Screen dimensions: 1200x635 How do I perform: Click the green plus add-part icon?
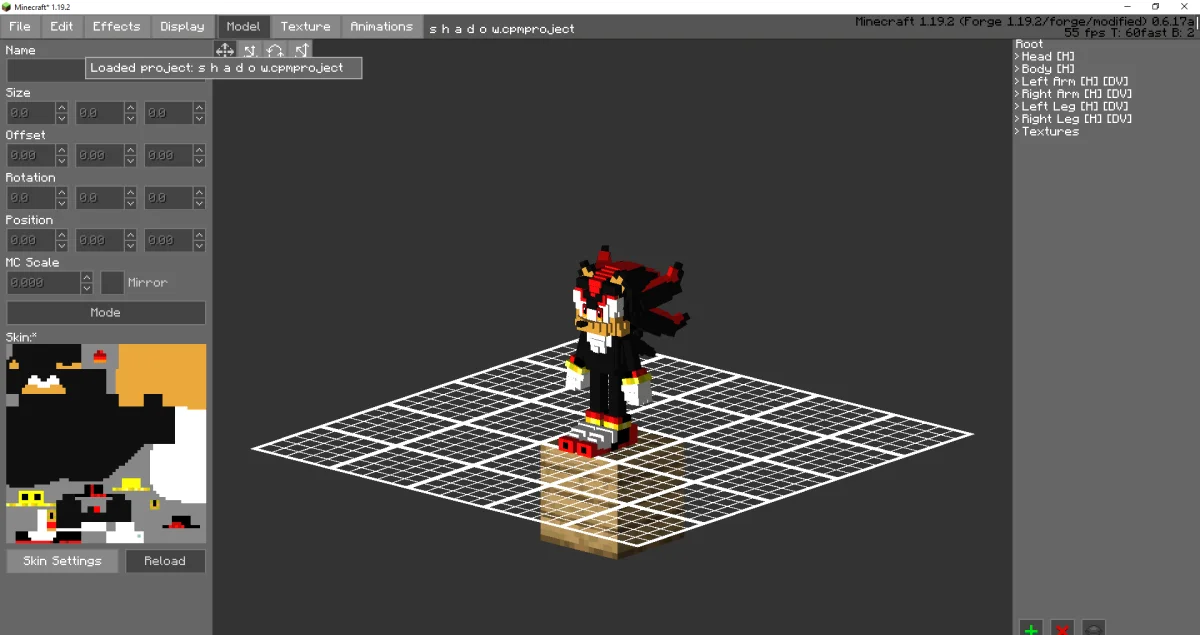1031,628
